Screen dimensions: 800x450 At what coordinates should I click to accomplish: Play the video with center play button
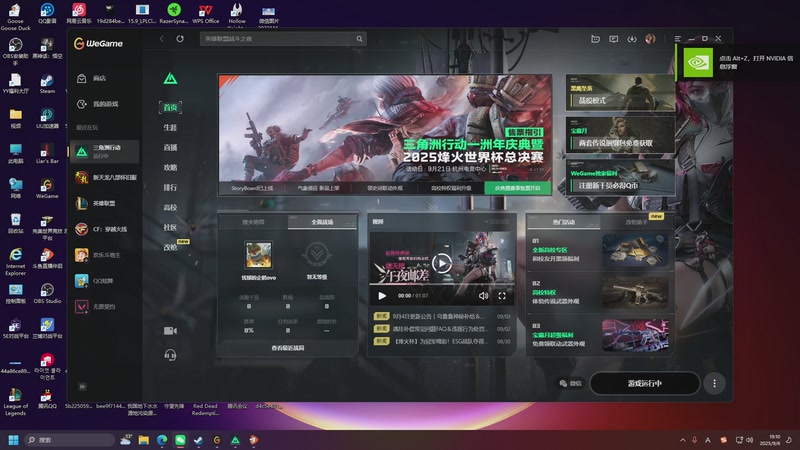tap(442, 263)
